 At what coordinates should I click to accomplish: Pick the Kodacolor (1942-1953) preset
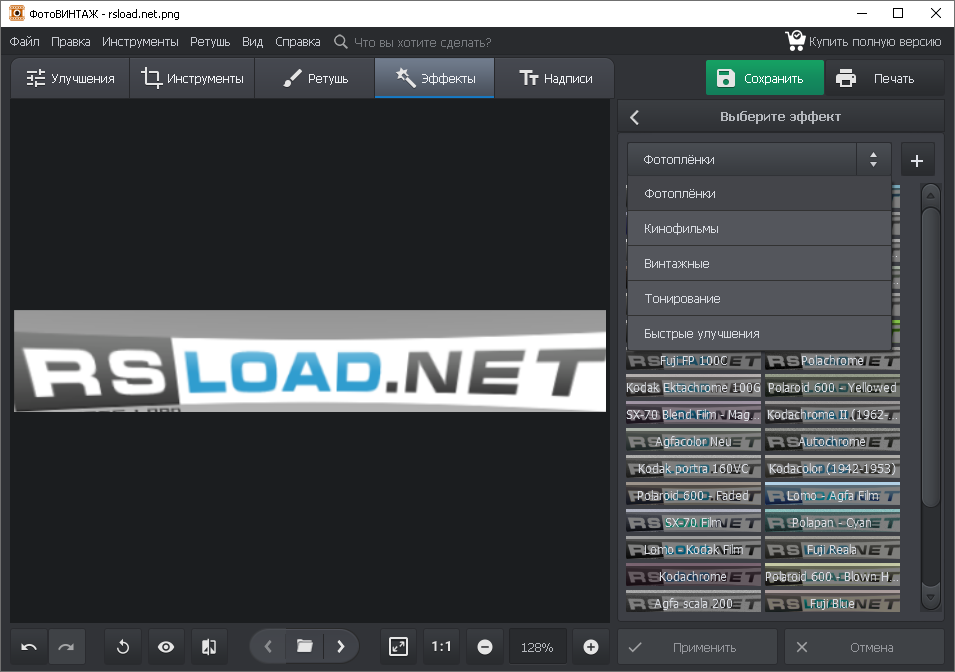[x=833, y=469]
